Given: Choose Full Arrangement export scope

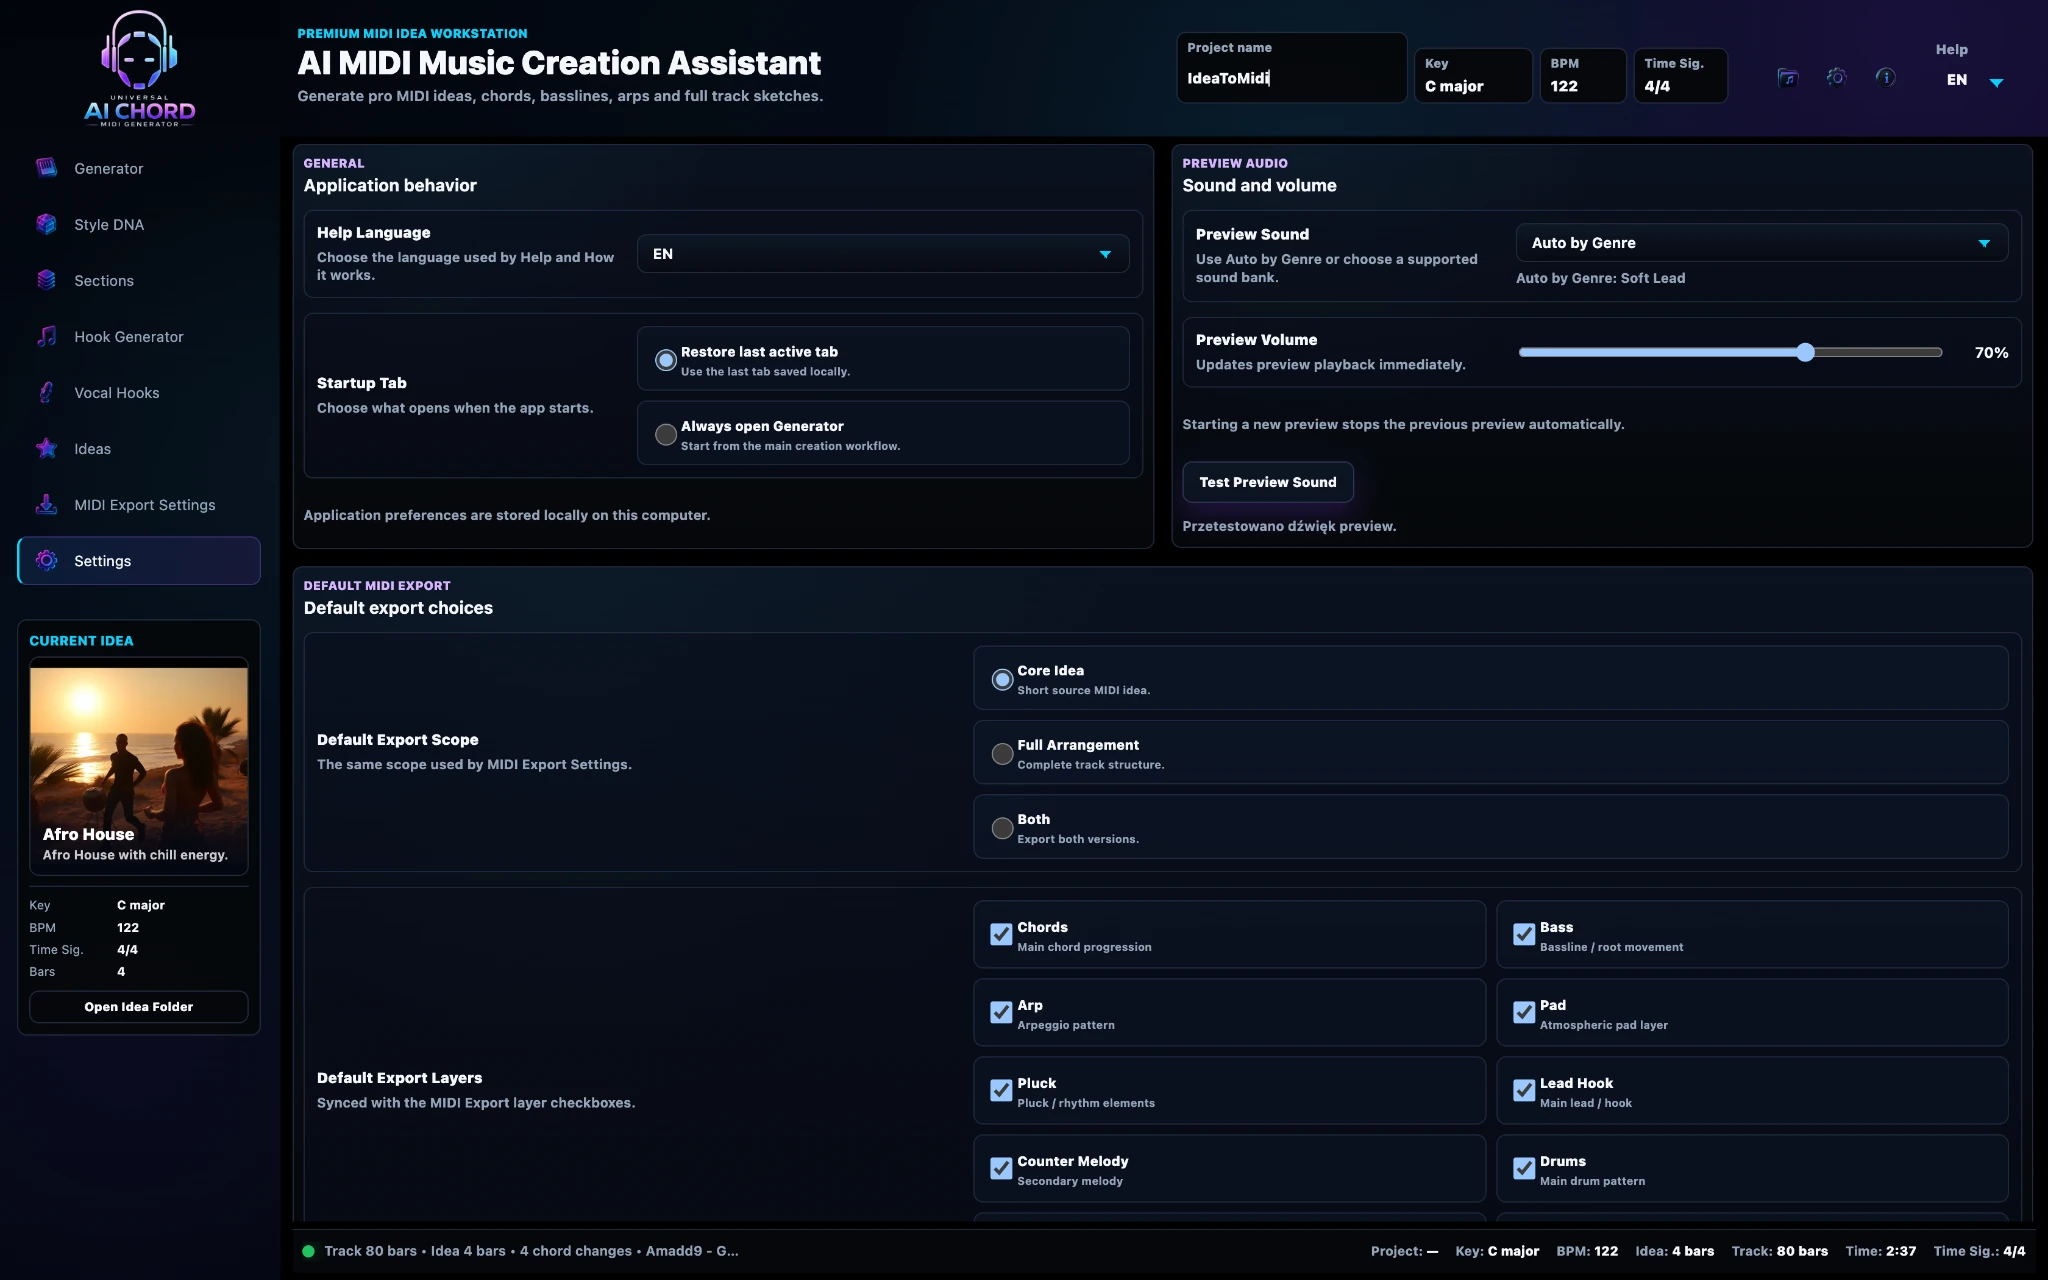Looking at the screenshot, I should [x=1490, y=753].
